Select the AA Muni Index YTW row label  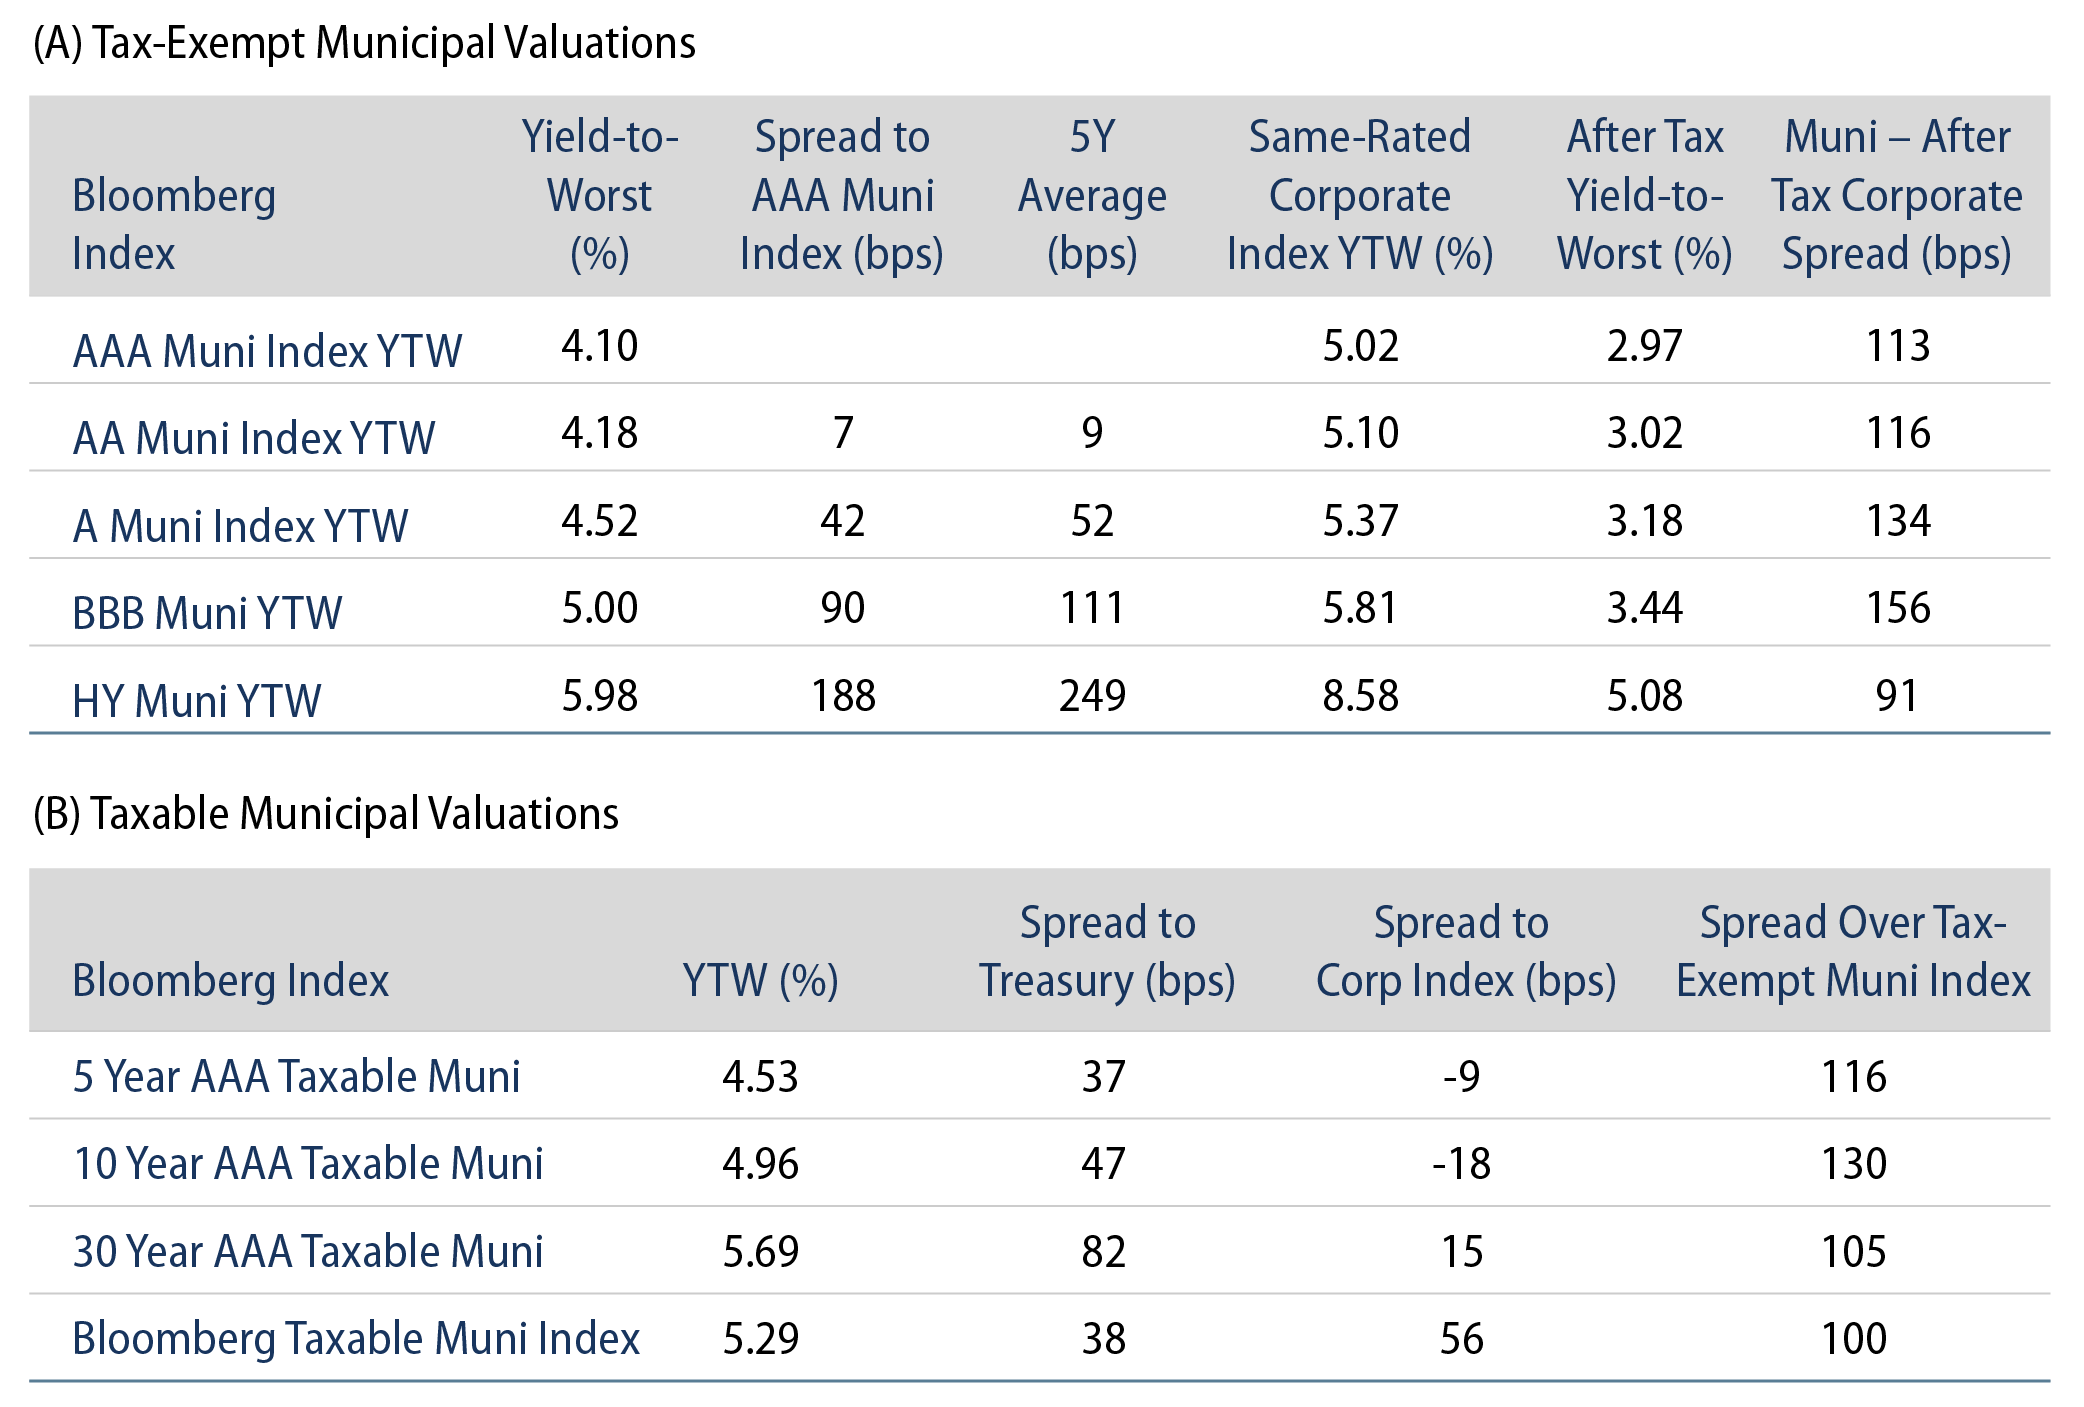coord(254,438)
